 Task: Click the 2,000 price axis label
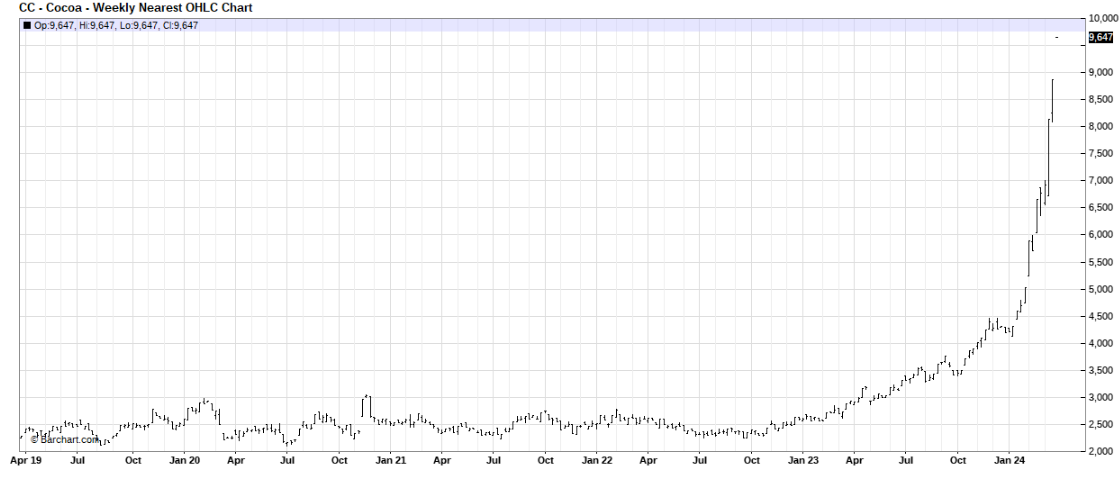point(1103,451)
